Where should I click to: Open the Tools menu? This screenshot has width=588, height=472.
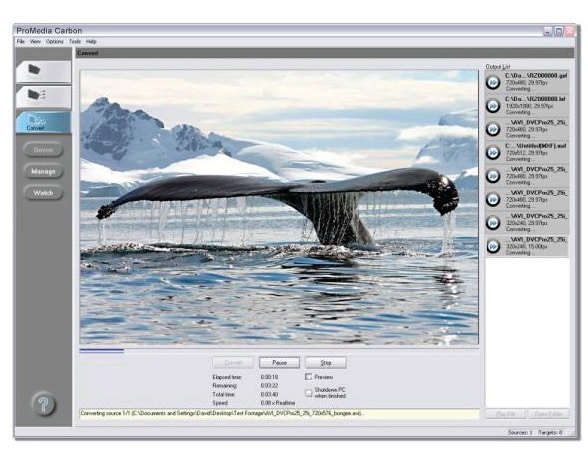75,42
